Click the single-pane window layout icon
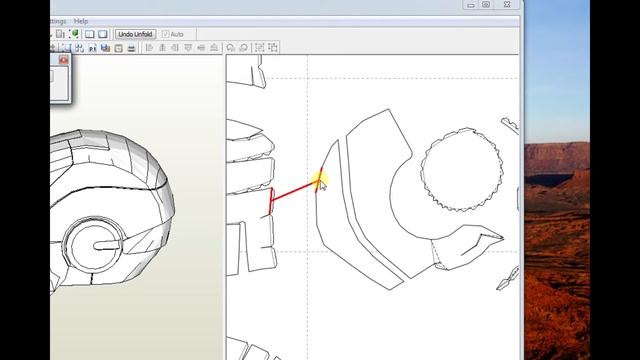Screen dimensions: 640x360 pyautogui.click(x=102, y=34)
